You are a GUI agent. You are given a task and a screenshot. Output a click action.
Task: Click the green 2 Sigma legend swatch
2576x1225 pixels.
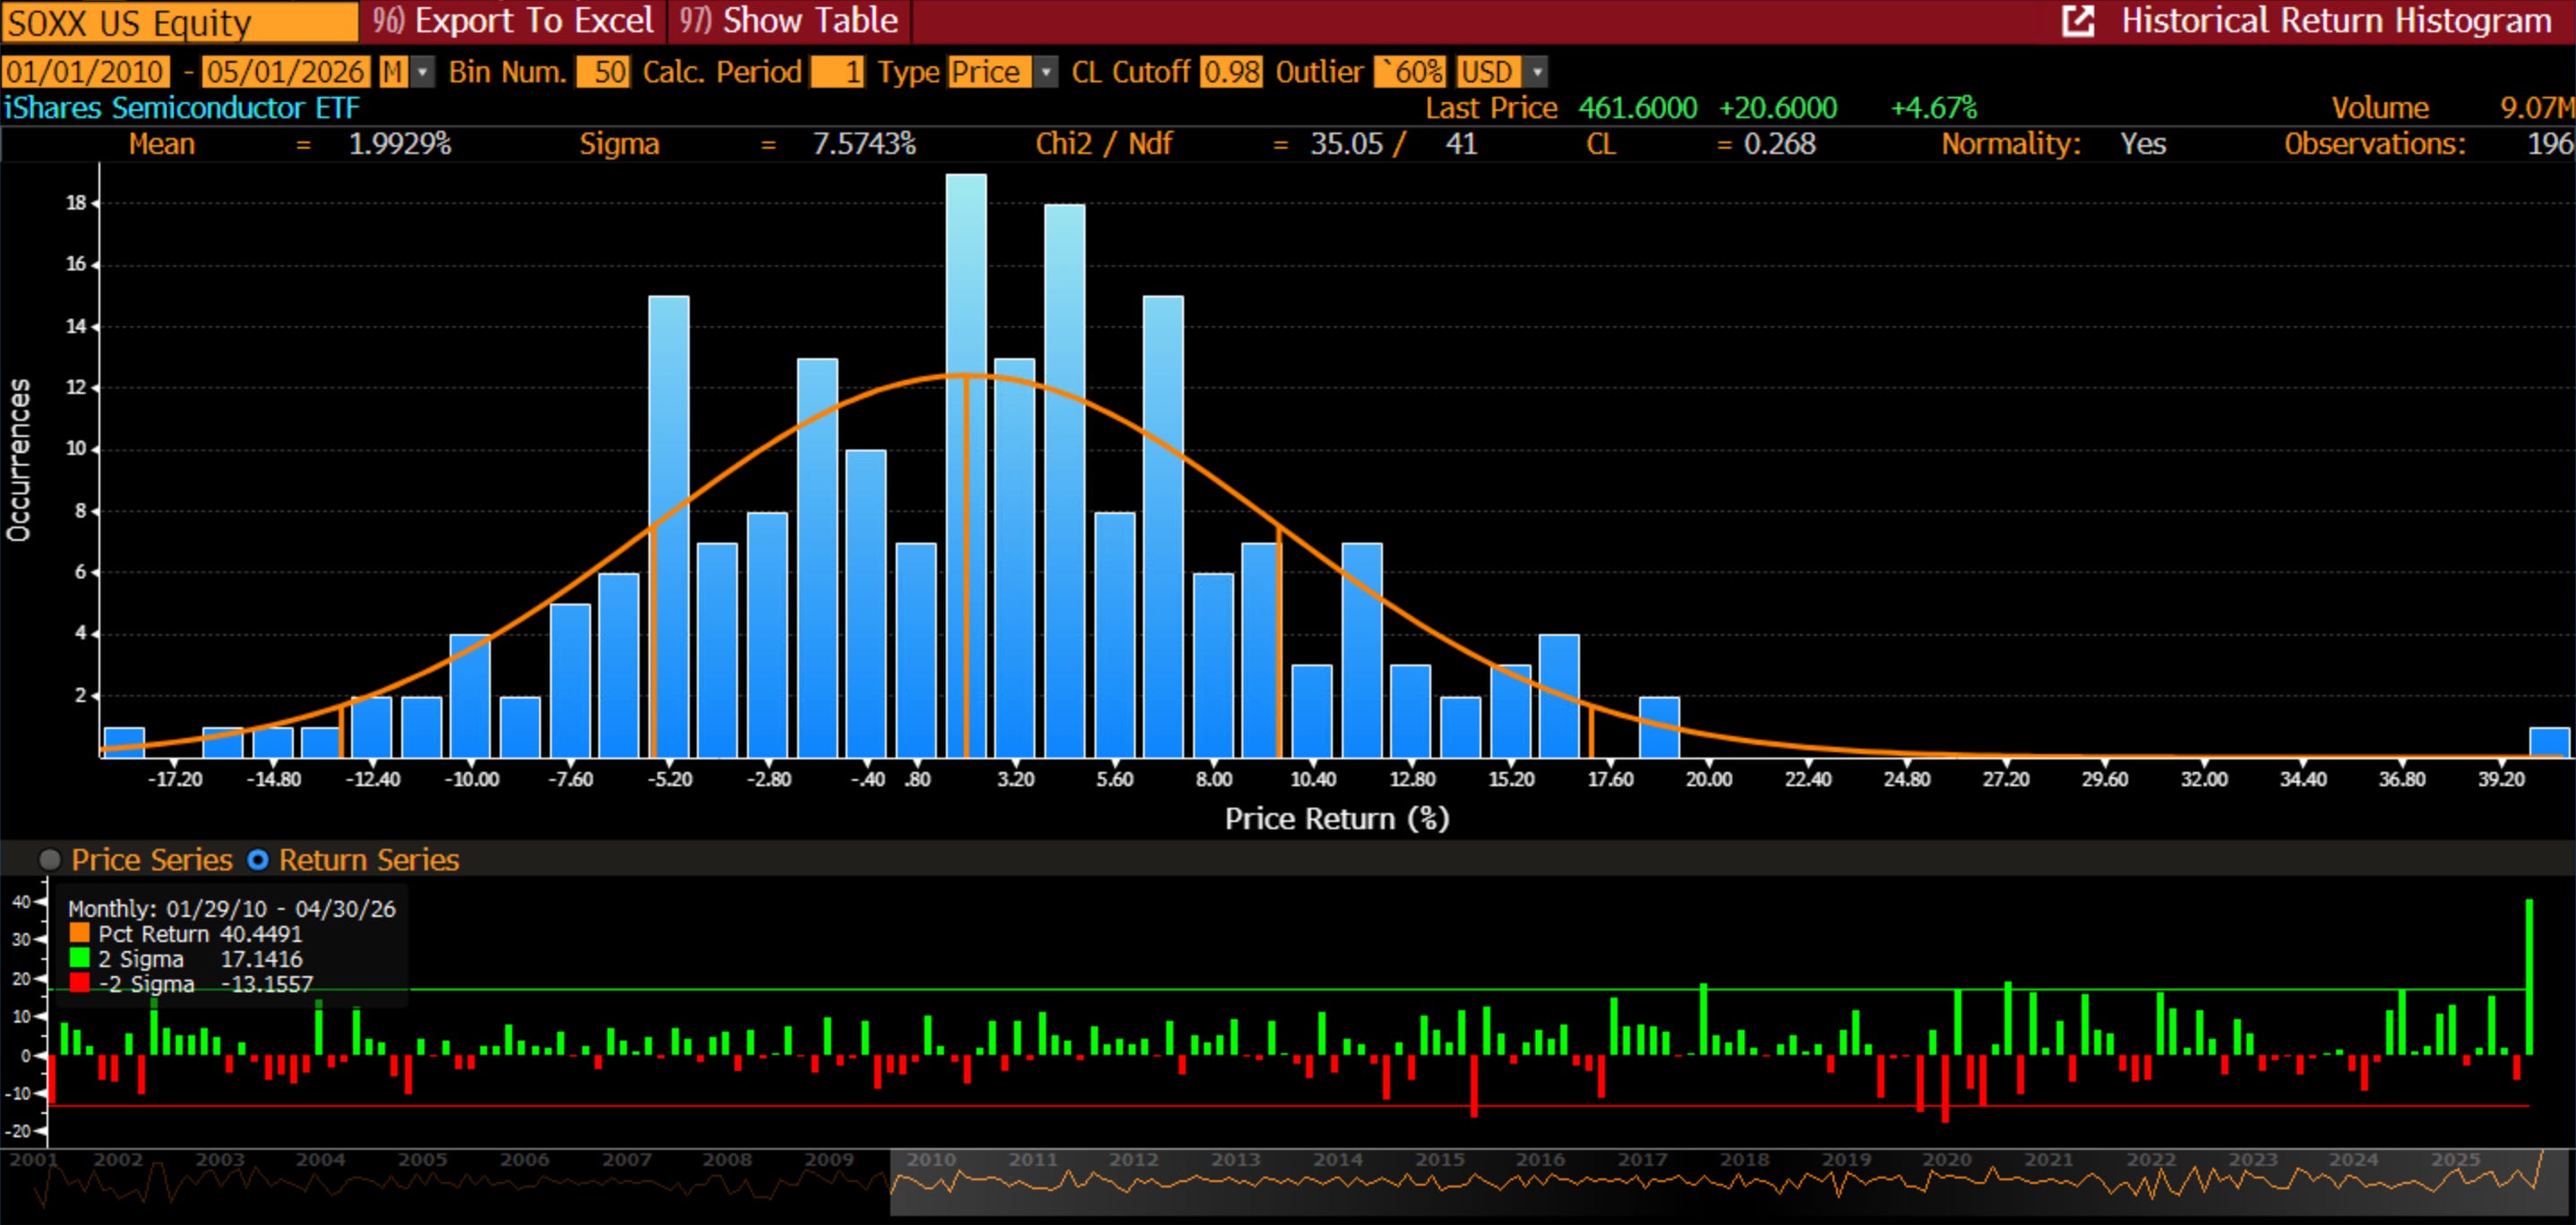pos(80,958)
